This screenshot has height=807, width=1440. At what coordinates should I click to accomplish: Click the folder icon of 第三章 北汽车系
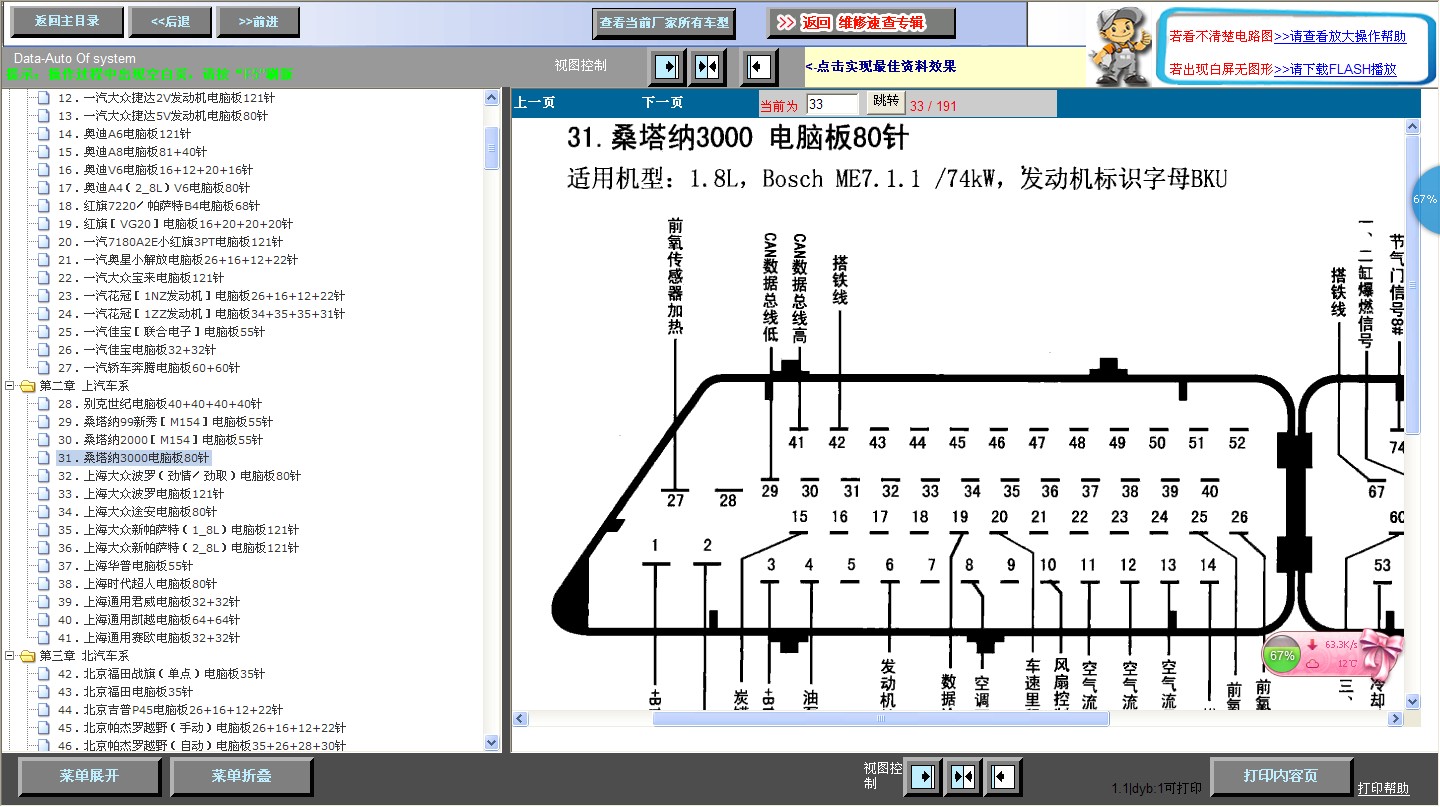tap(27, 656)
